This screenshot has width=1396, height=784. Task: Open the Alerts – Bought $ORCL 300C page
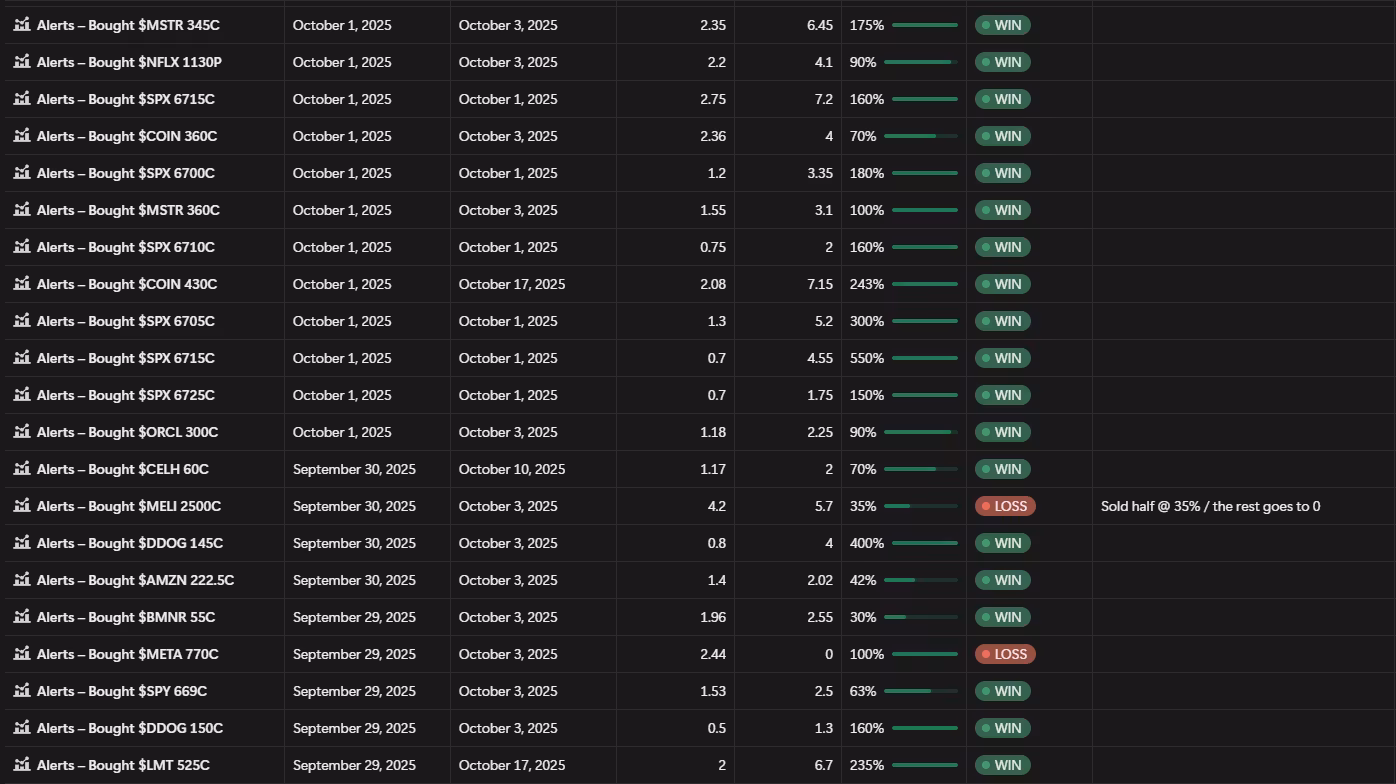(127, 432)
